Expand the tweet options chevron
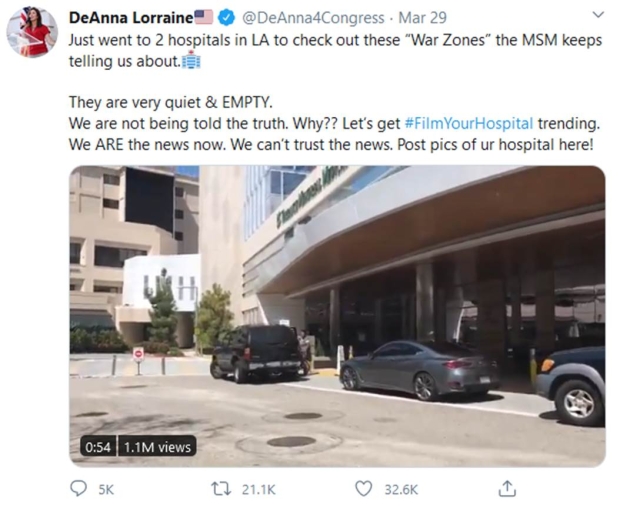The image size is (620, 508). pos(598,16)
